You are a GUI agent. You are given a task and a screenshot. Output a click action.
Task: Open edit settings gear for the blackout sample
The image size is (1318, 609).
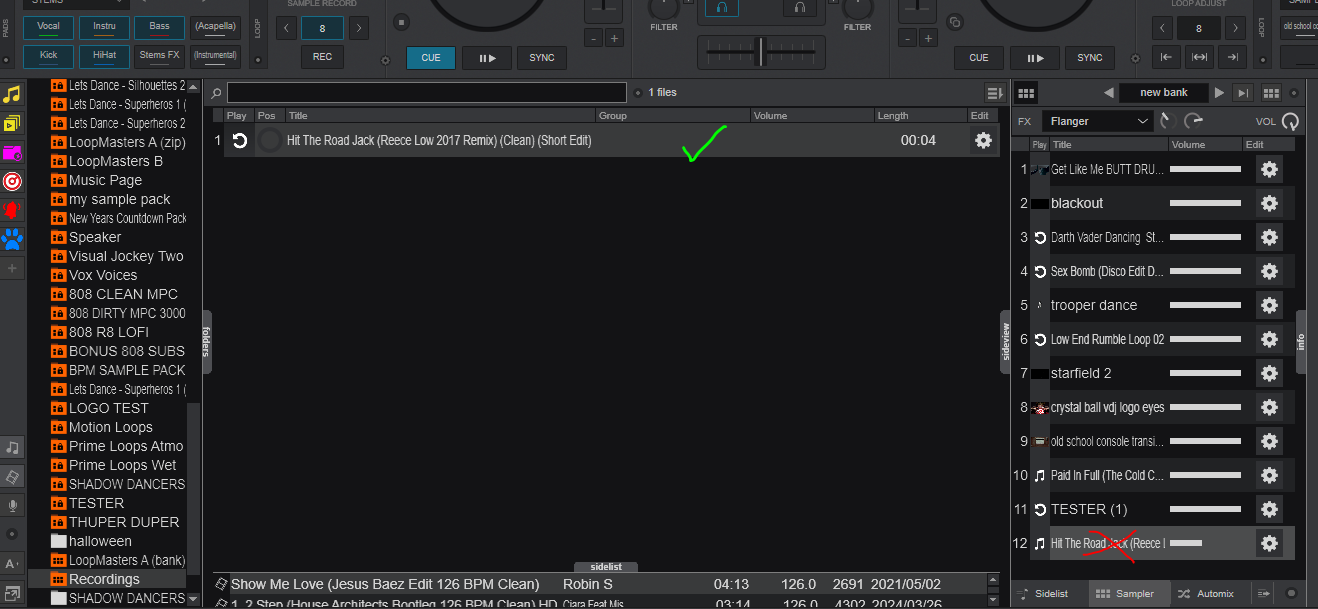click(1269, 203)
